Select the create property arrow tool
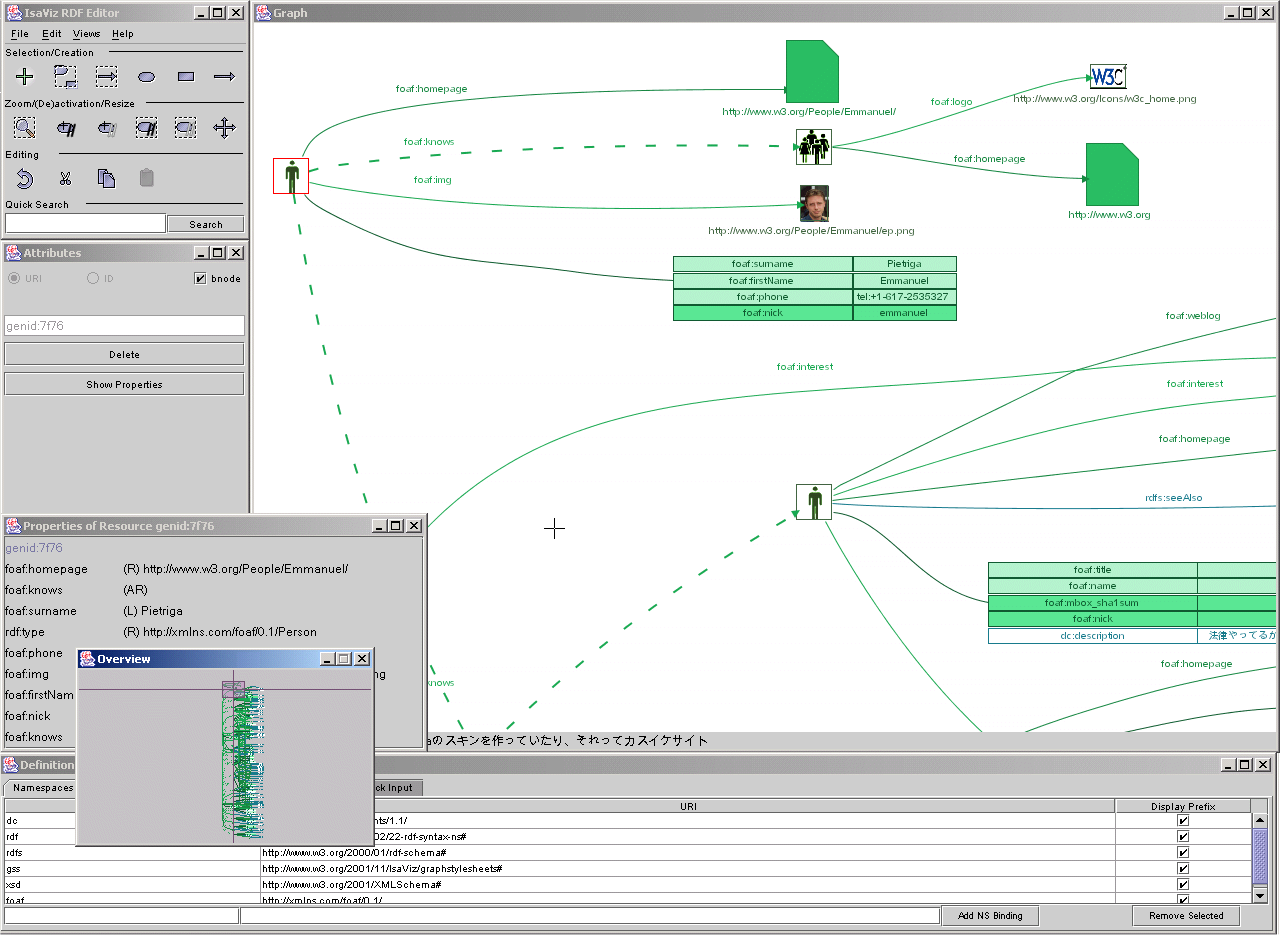Viewport: 1280px width, 935px height. (225, 77)
